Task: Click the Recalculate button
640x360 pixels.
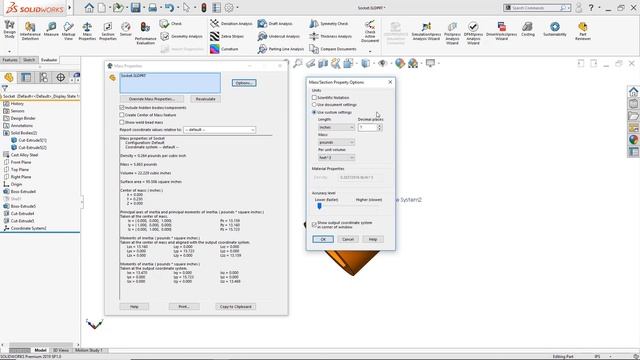Action: coord(205,99)
